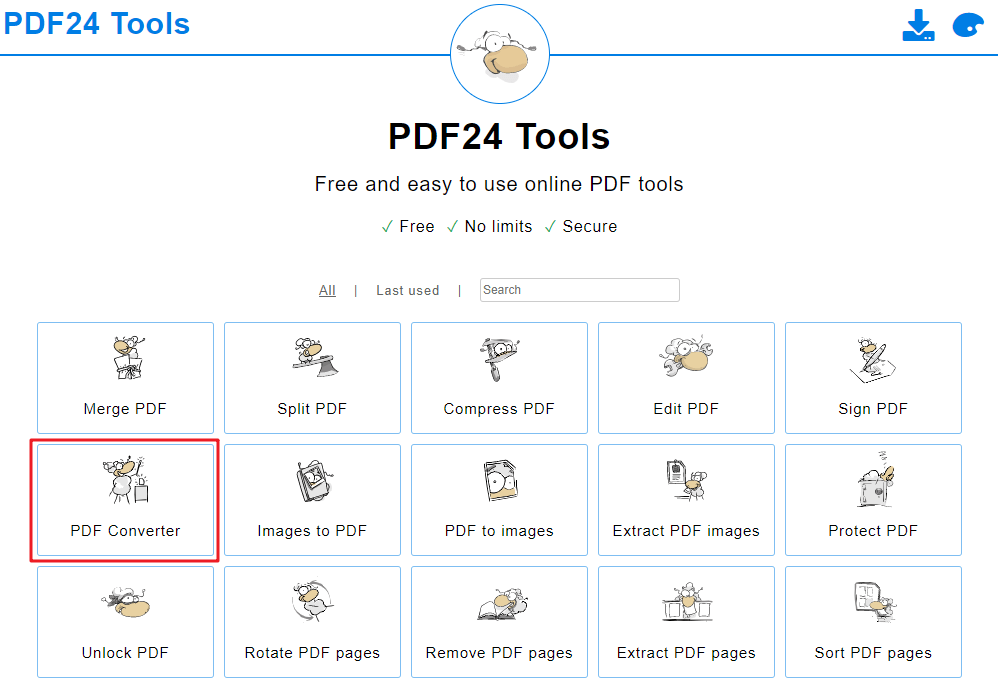Open the Merge PDF tool
Image resolution: width=998 pixels, height=682 pixels.
[x=124, y=378]
